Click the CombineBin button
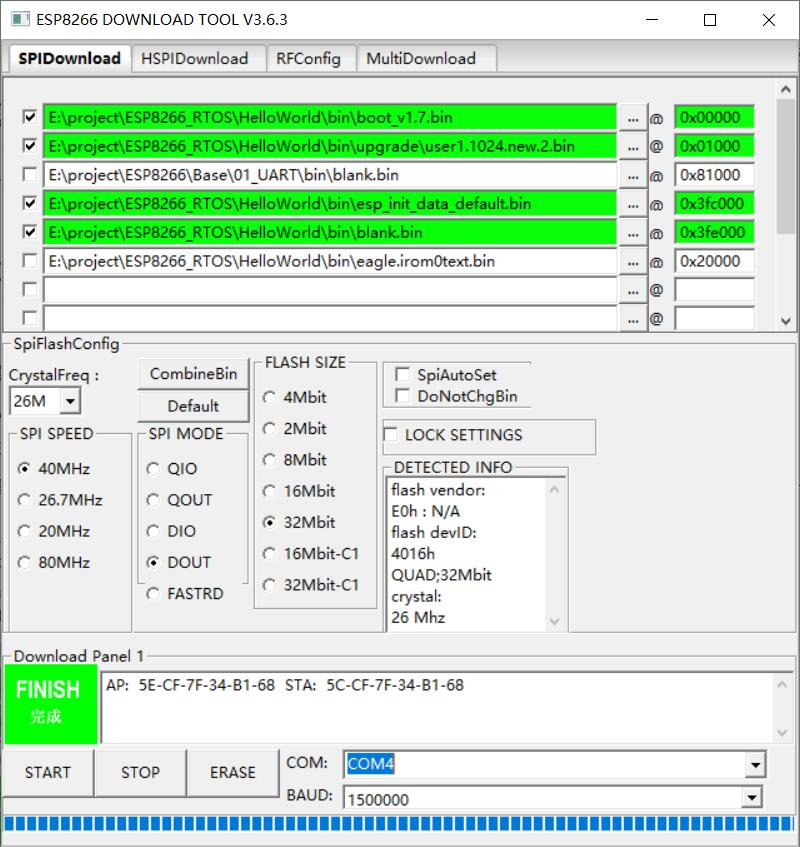 [192, 373]
